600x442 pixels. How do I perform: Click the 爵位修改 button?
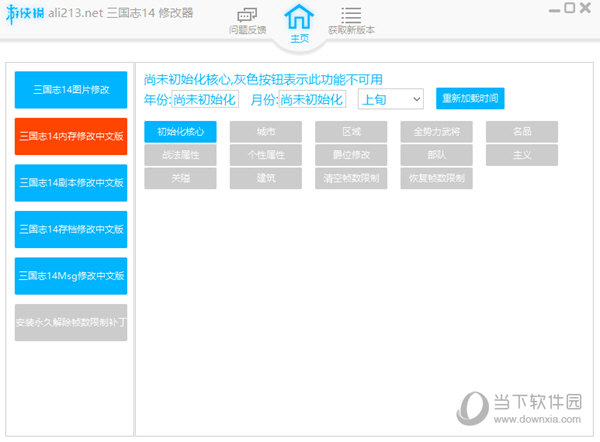(351, 155)
